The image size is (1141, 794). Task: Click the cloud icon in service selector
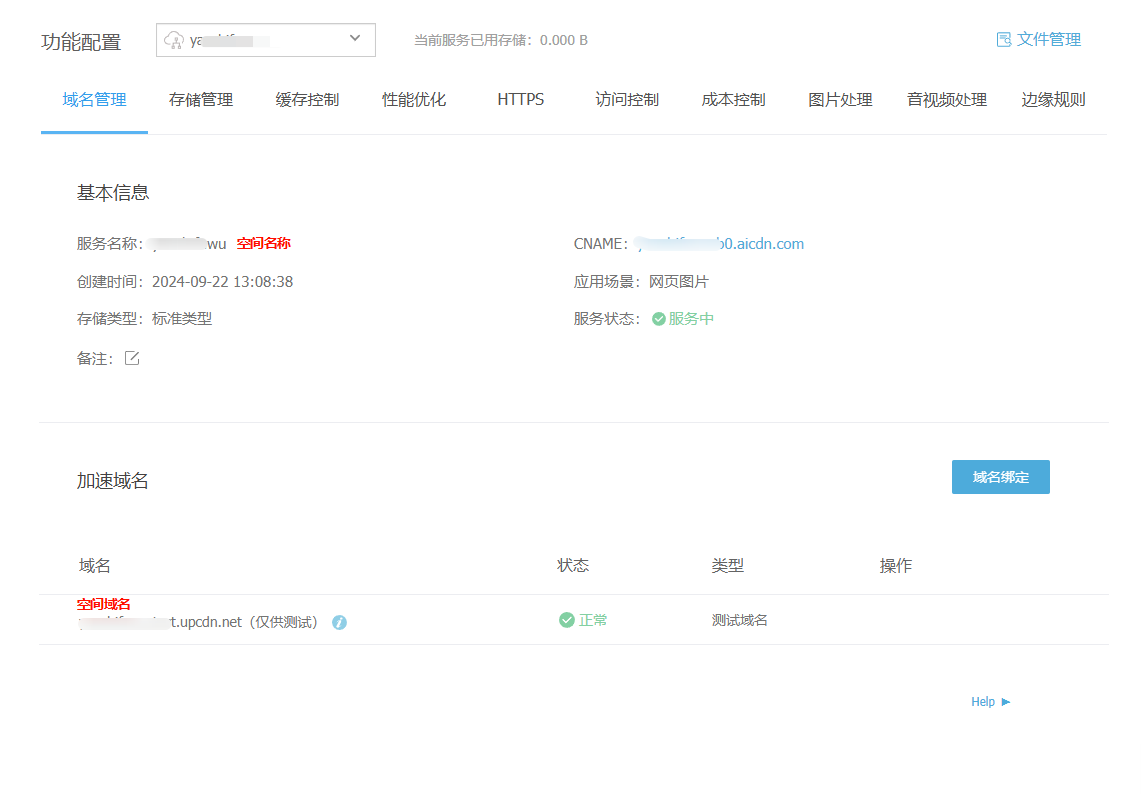coord(174,40)
